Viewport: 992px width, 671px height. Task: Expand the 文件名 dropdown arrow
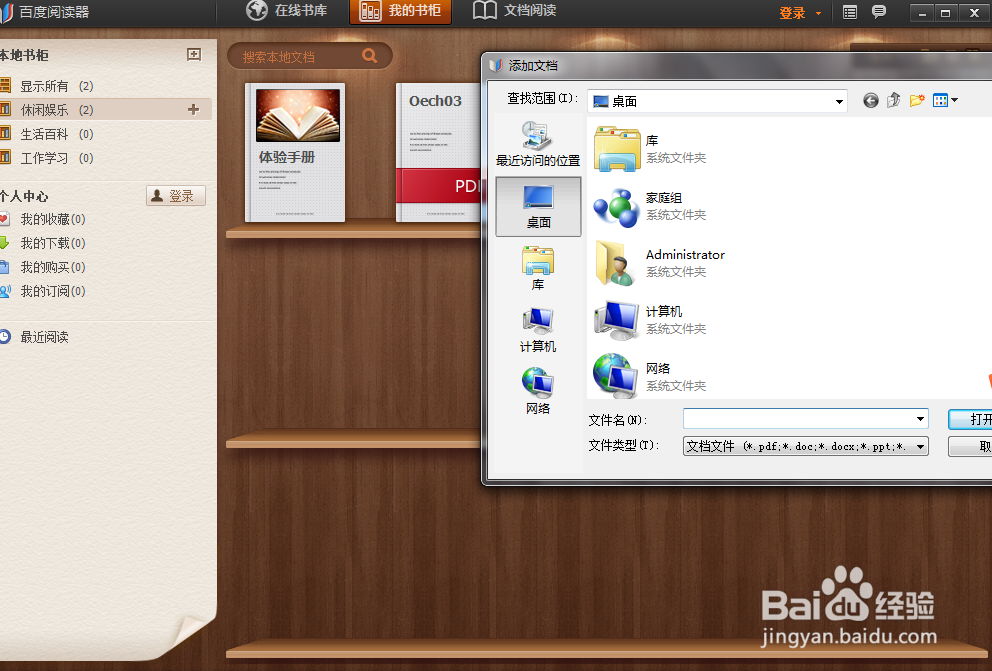[921, 419]
